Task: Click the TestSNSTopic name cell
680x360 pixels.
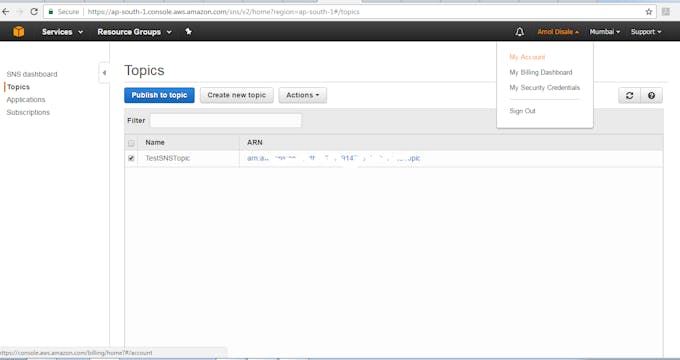Action: tap(167, 158)
